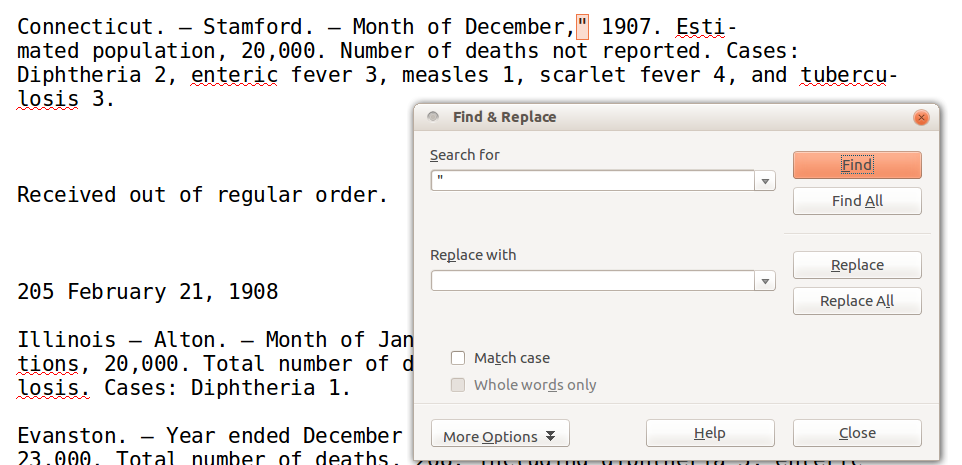Screen dimensions: 962x465
Task: Enable the Match case checkbox
Action: pyautogui.click(x=458, y=358)
